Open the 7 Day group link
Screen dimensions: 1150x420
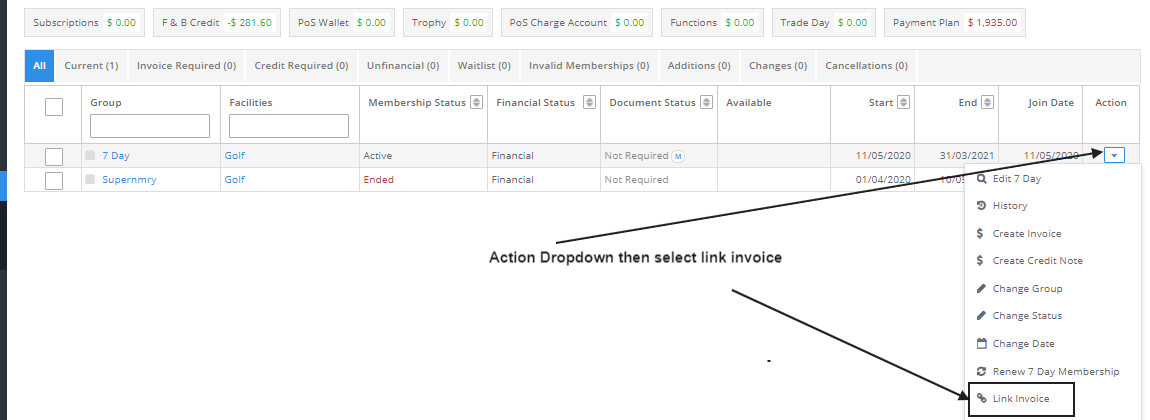click(116, 155)
